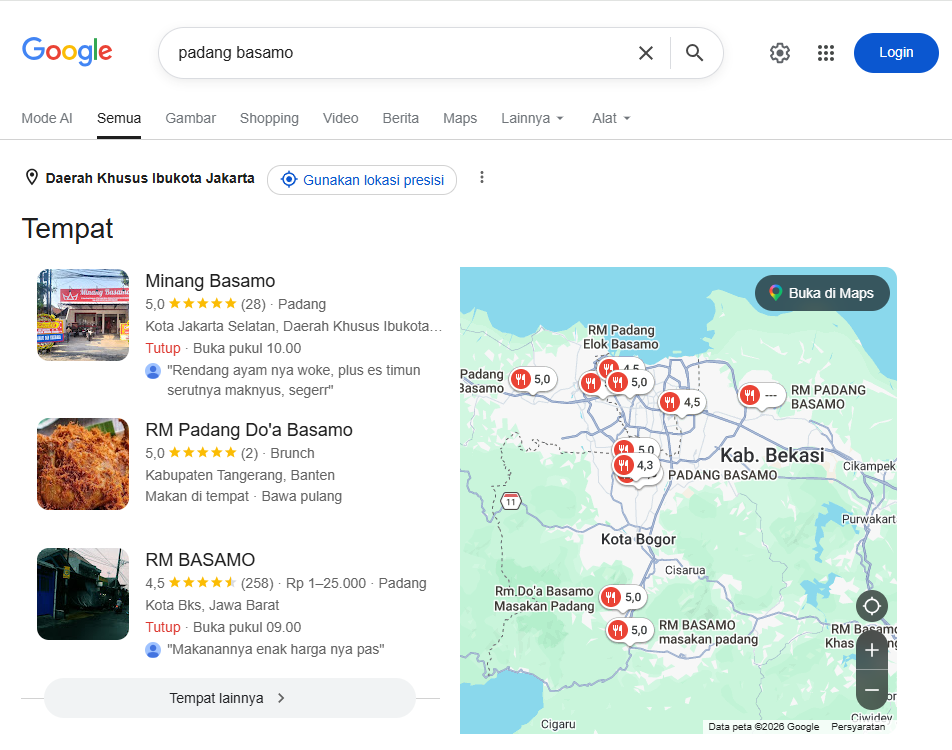This screenshot has width=952, height=750.
Task: Open the Video tab
Action: point(341,118)
